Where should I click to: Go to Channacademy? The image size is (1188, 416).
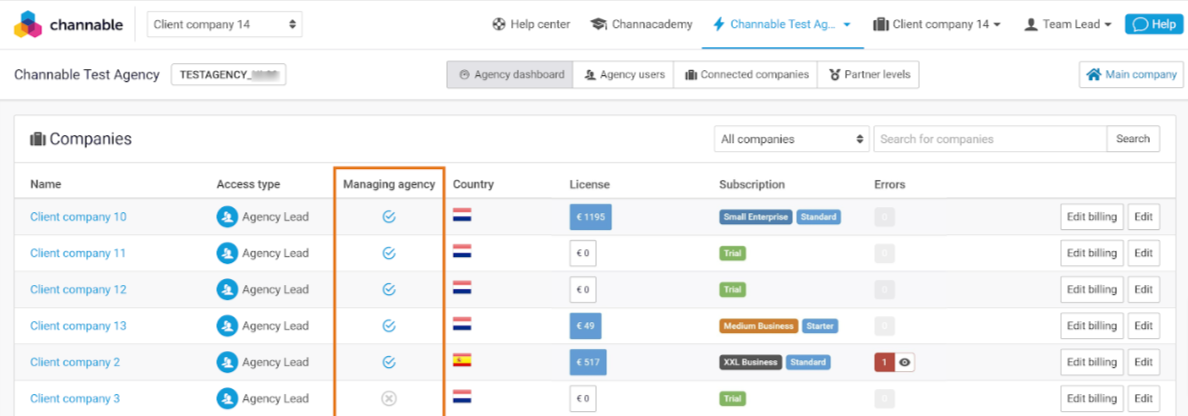pos(642,24)
